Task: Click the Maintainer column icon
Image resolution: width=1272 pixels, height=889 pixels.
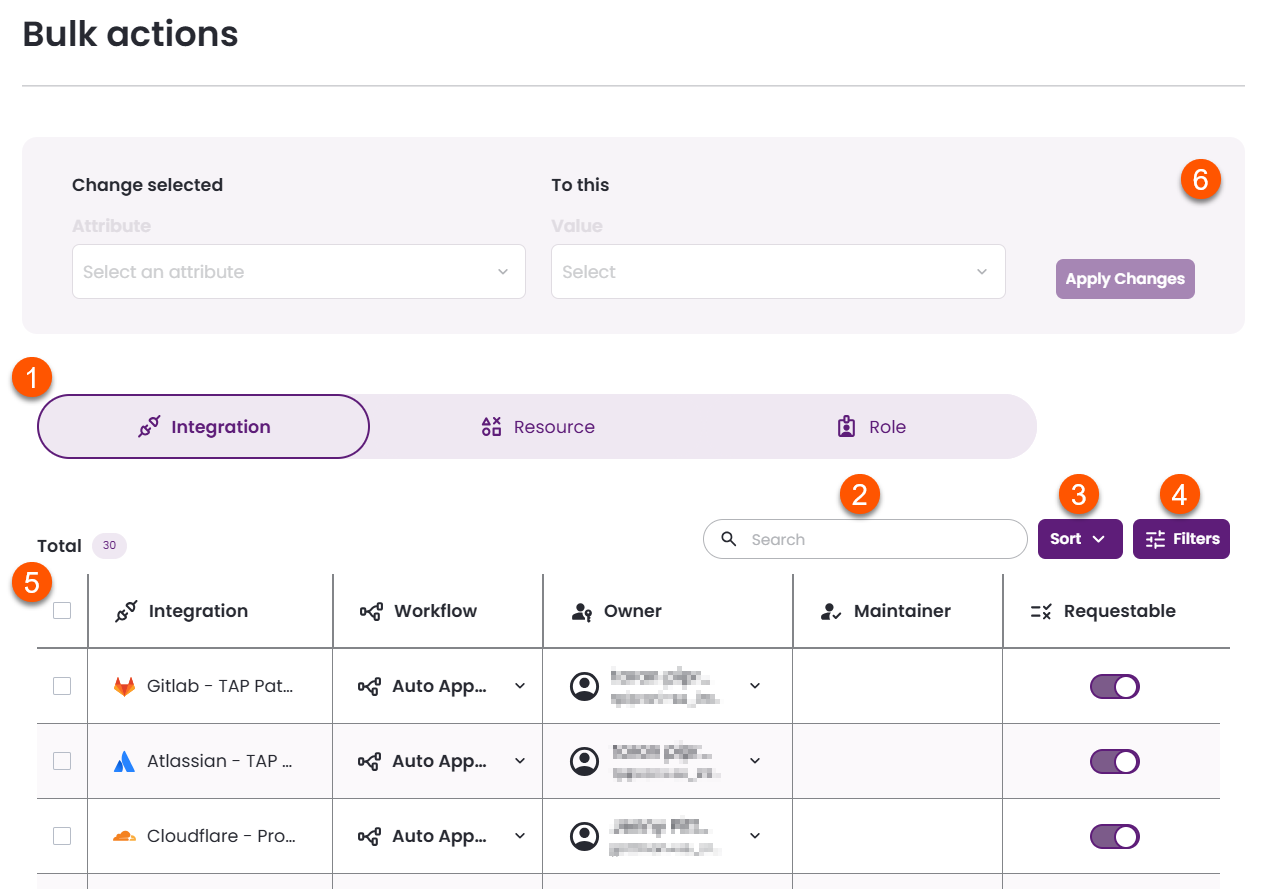Action: tap(831, 611)
